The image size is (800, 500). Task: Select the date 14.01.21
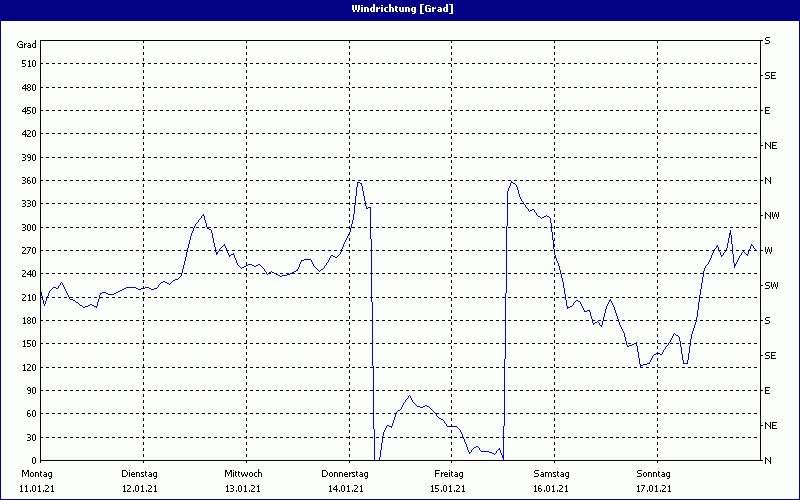click(x=345, y=489)
